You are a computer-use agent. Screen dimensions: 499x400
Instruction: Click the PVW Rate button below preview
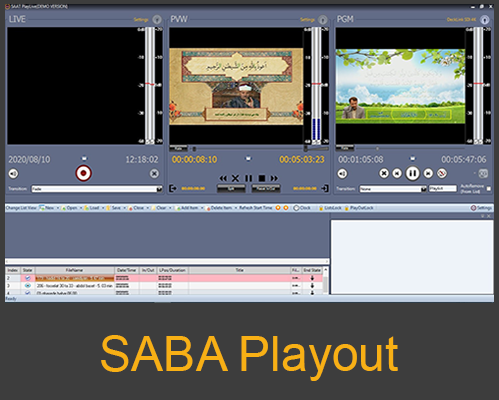coord(178,148)
